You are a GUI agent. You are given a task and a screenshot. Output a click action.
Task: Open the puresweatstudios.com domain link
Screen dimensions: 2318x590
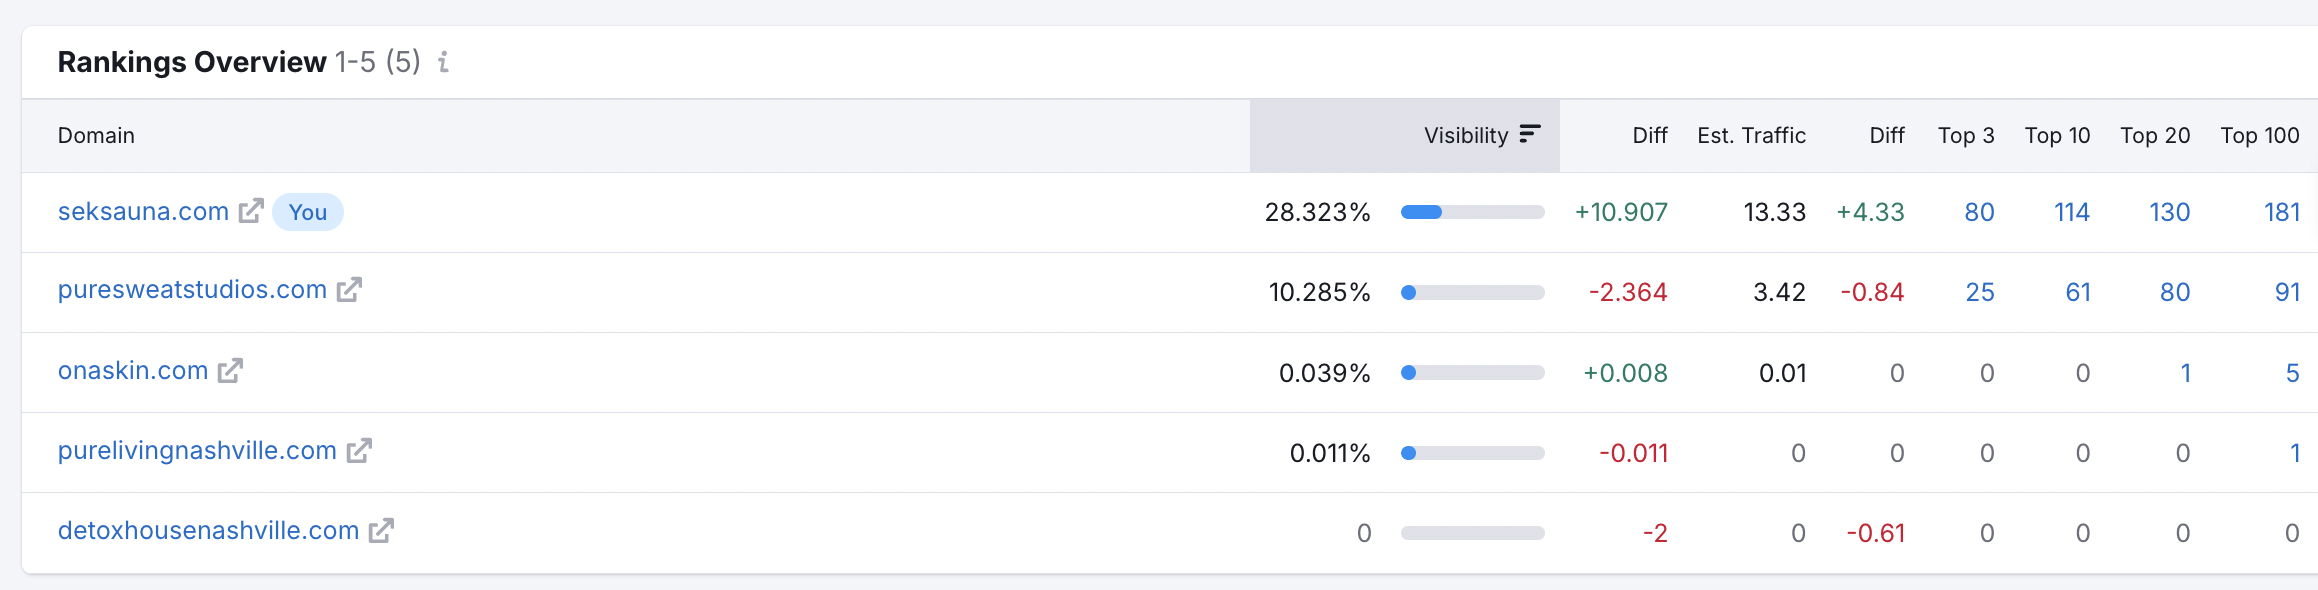[192, 290]
